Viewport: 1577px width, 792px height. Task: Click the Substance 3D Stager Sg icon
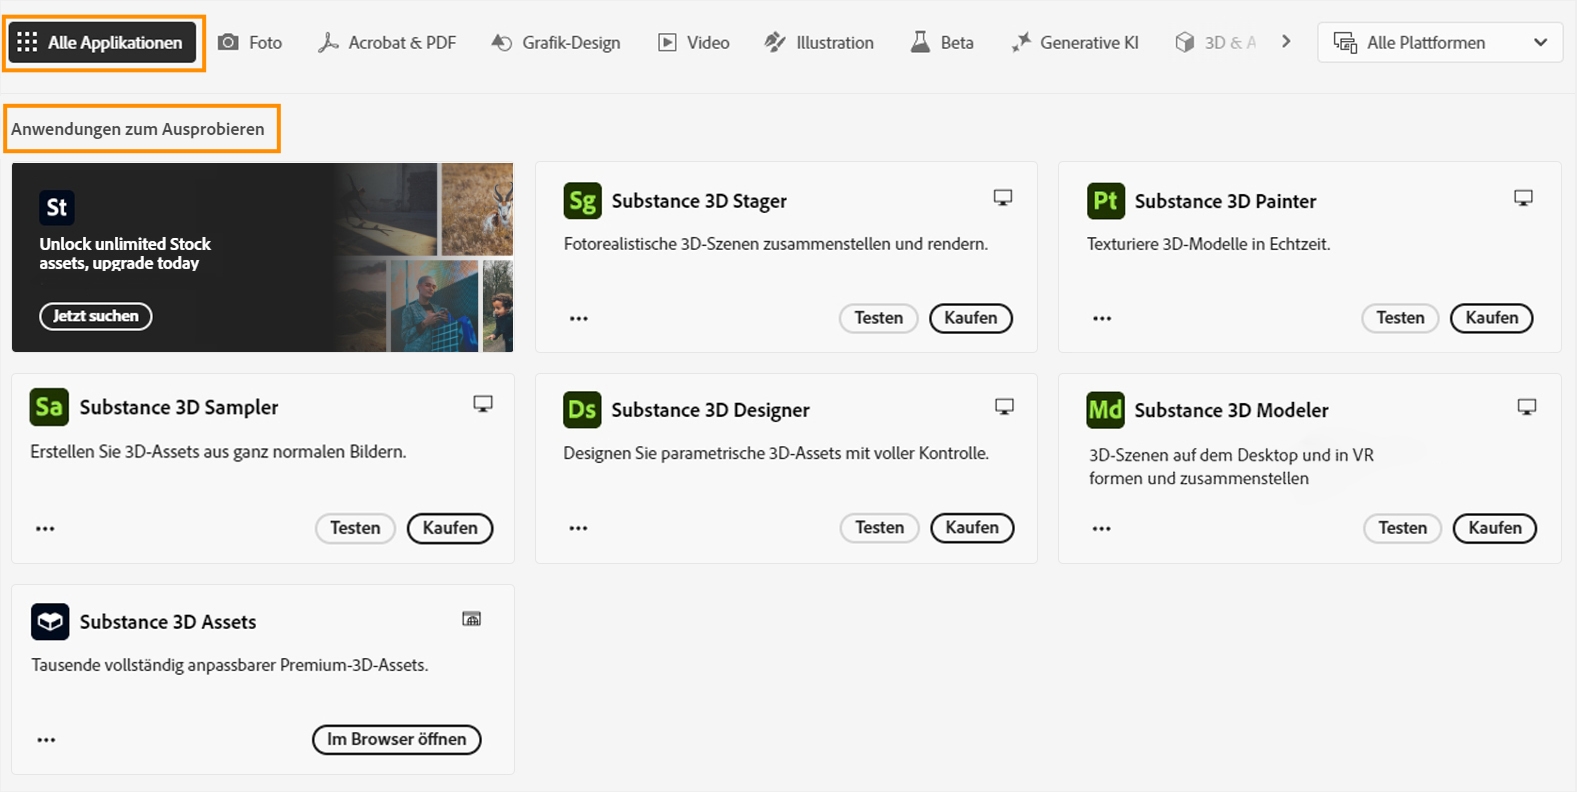582,201
